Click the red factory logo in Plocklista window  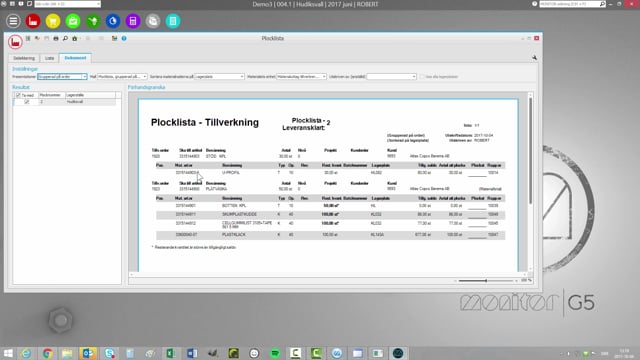coord(16,42)
